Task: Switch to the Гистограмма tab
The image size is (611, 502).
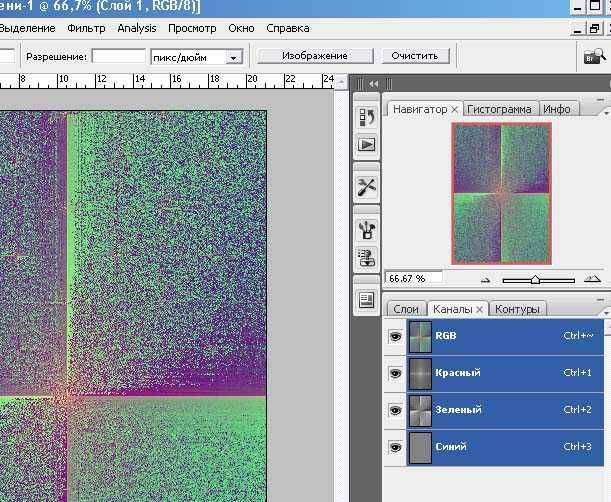Action: (500, 109)
